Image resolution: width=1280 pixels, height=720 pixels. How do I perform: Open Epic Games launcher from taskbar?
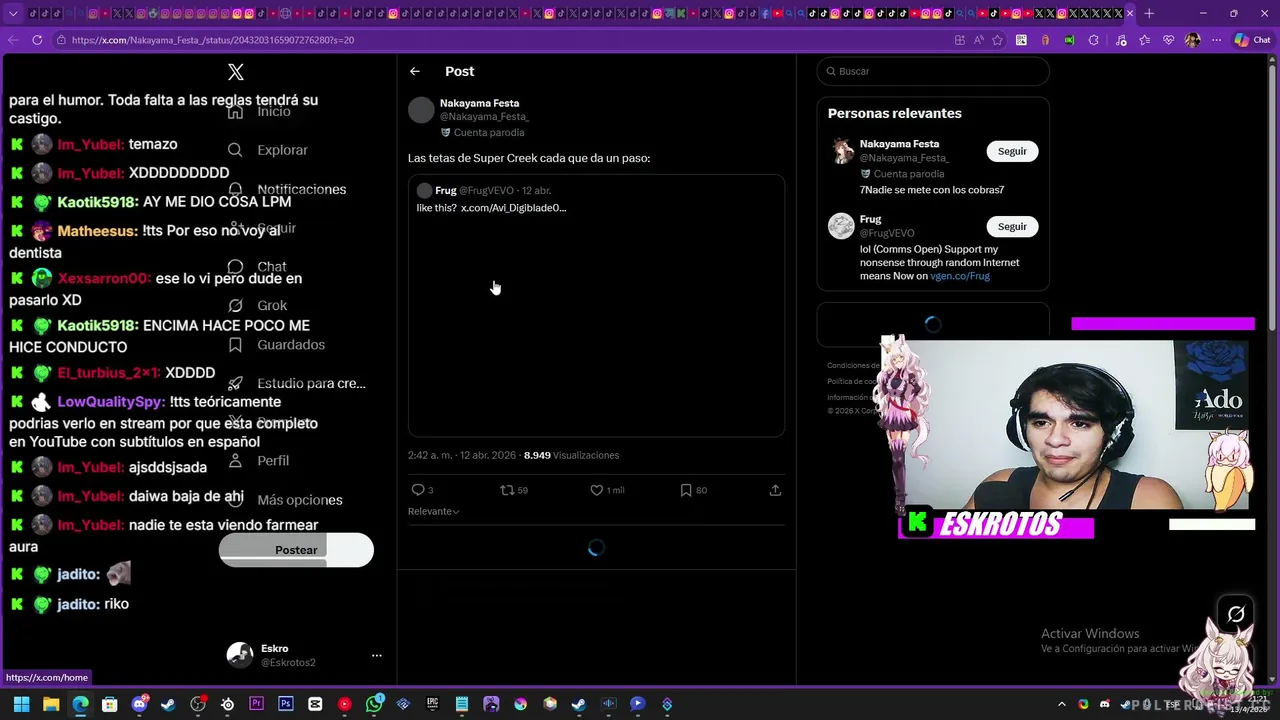coord(432,704)
